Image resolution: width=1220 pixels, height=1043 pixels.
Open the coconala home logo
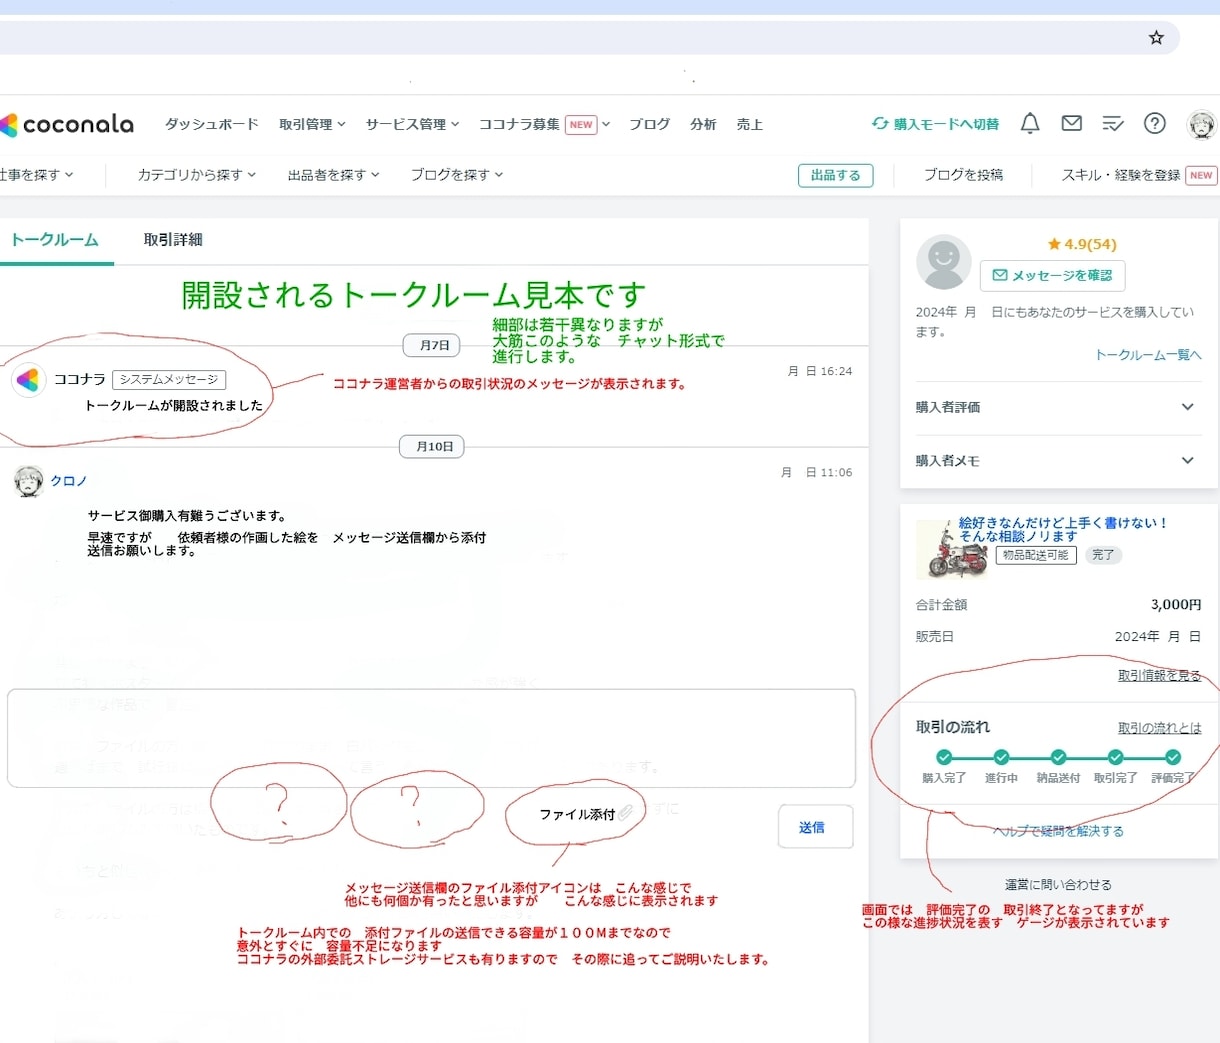[x=67, y=124]
